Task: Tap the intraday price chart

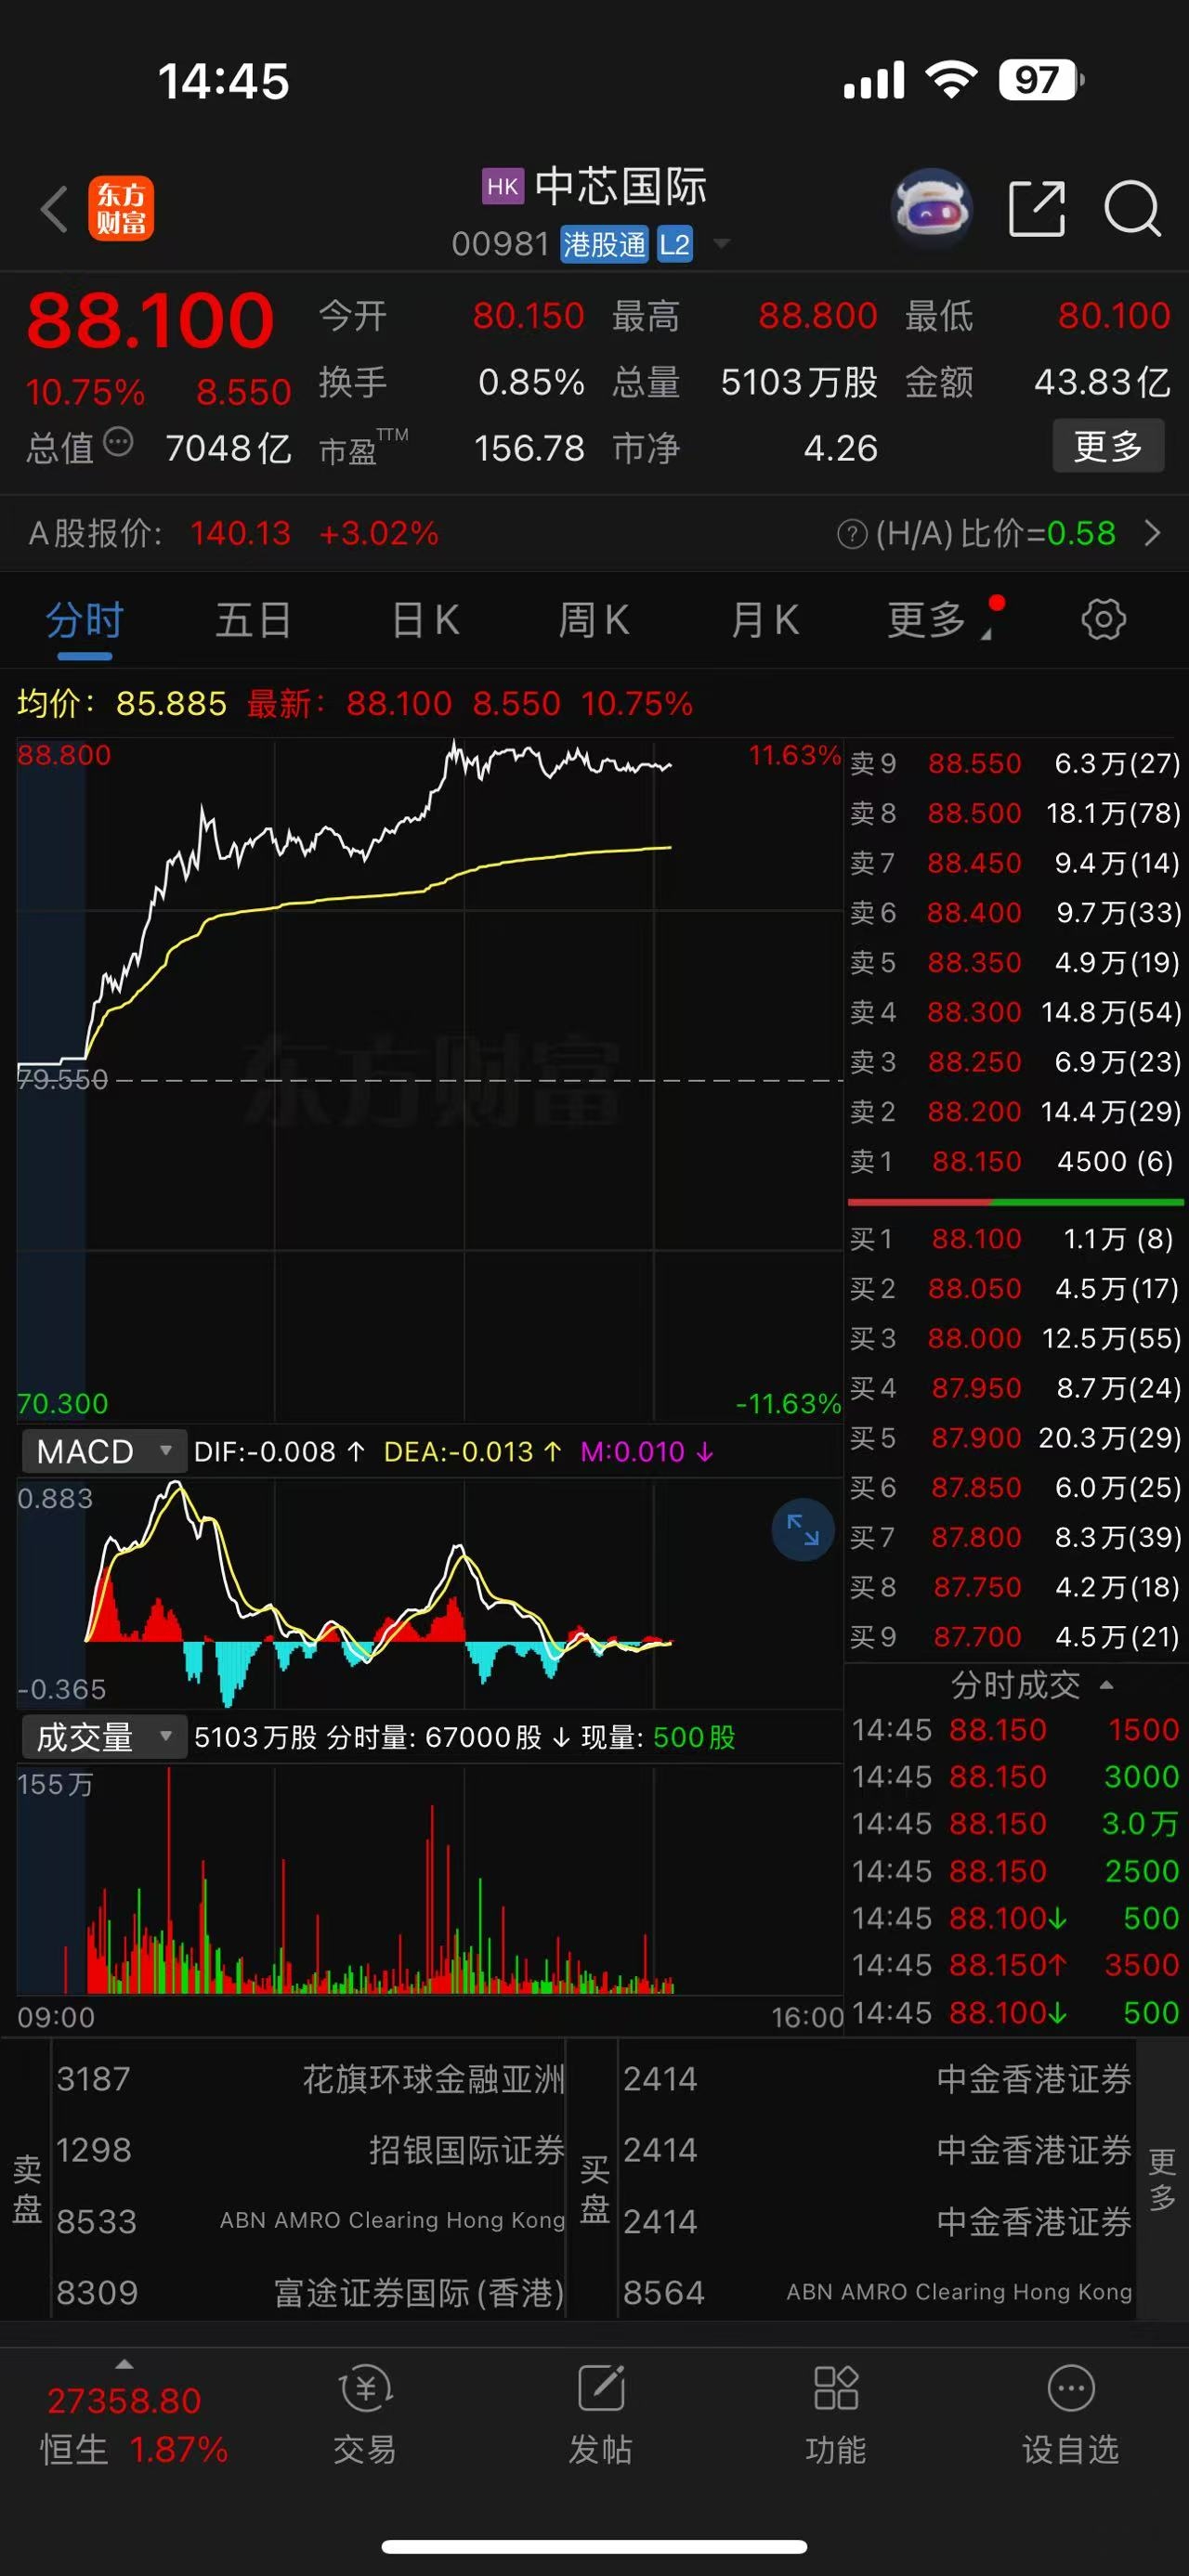Action: (x=429, y=1080)
